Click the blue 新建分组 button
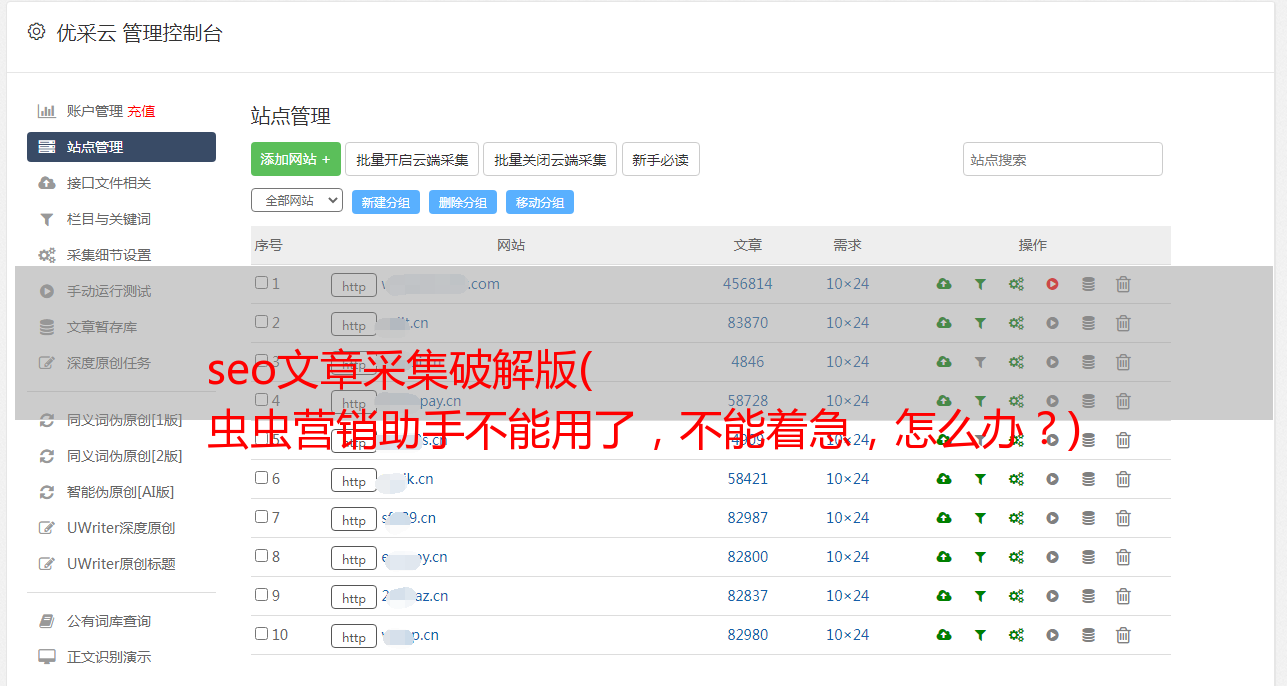Viewport: 1287px width, 686px height. (x=386, y=202)
